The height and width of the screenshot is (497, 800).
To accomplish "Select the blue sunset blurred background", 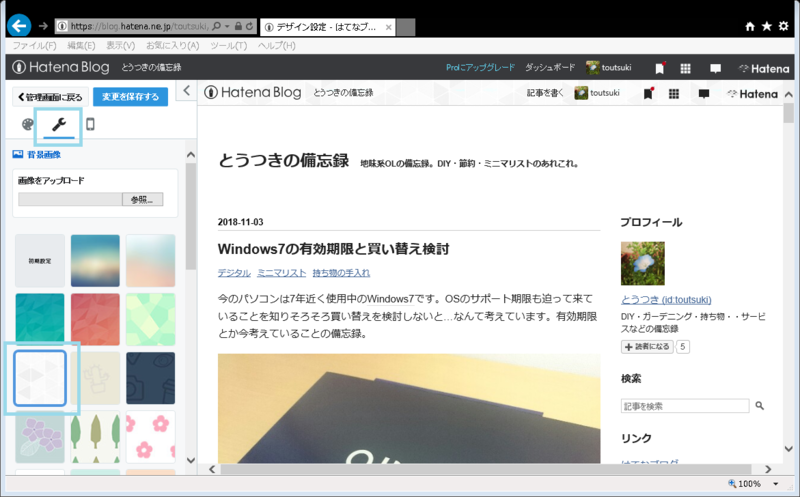I will pyautogui.click(x=95, y=261).
